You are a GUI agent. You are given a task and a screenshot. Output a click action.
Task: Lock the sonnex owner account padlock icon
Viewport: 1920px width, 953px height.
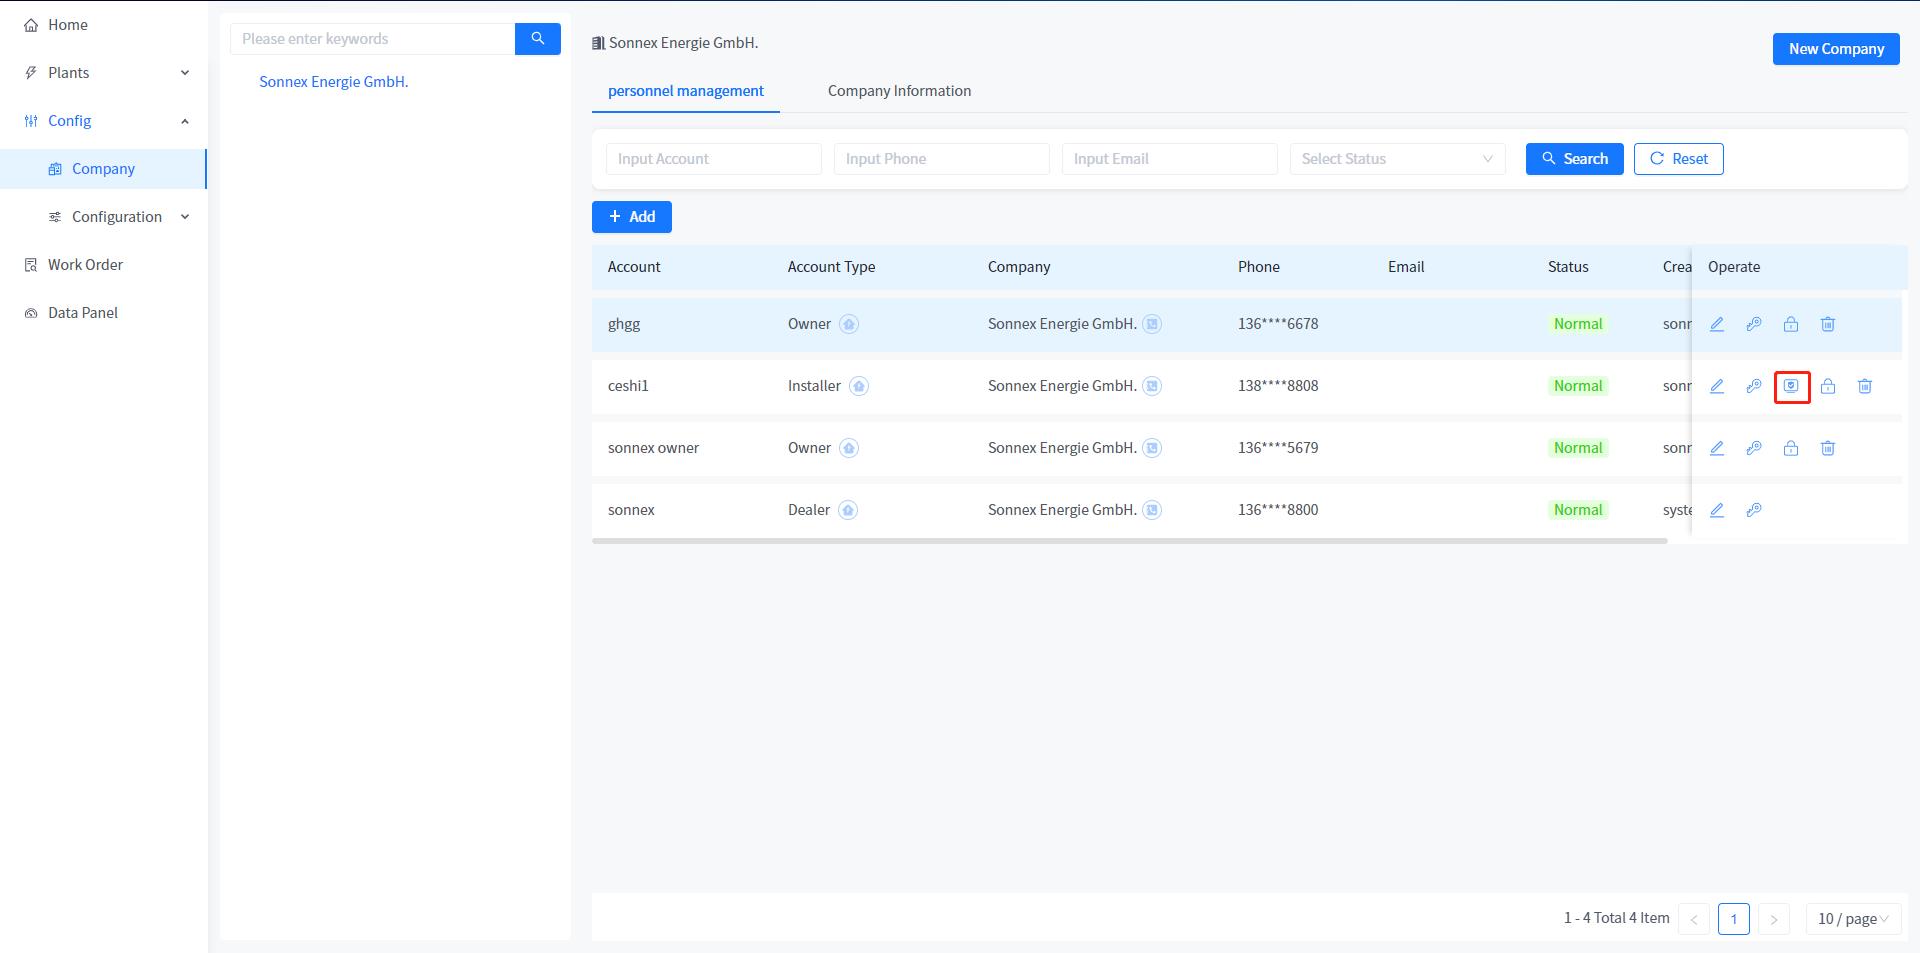point(1791,448)
